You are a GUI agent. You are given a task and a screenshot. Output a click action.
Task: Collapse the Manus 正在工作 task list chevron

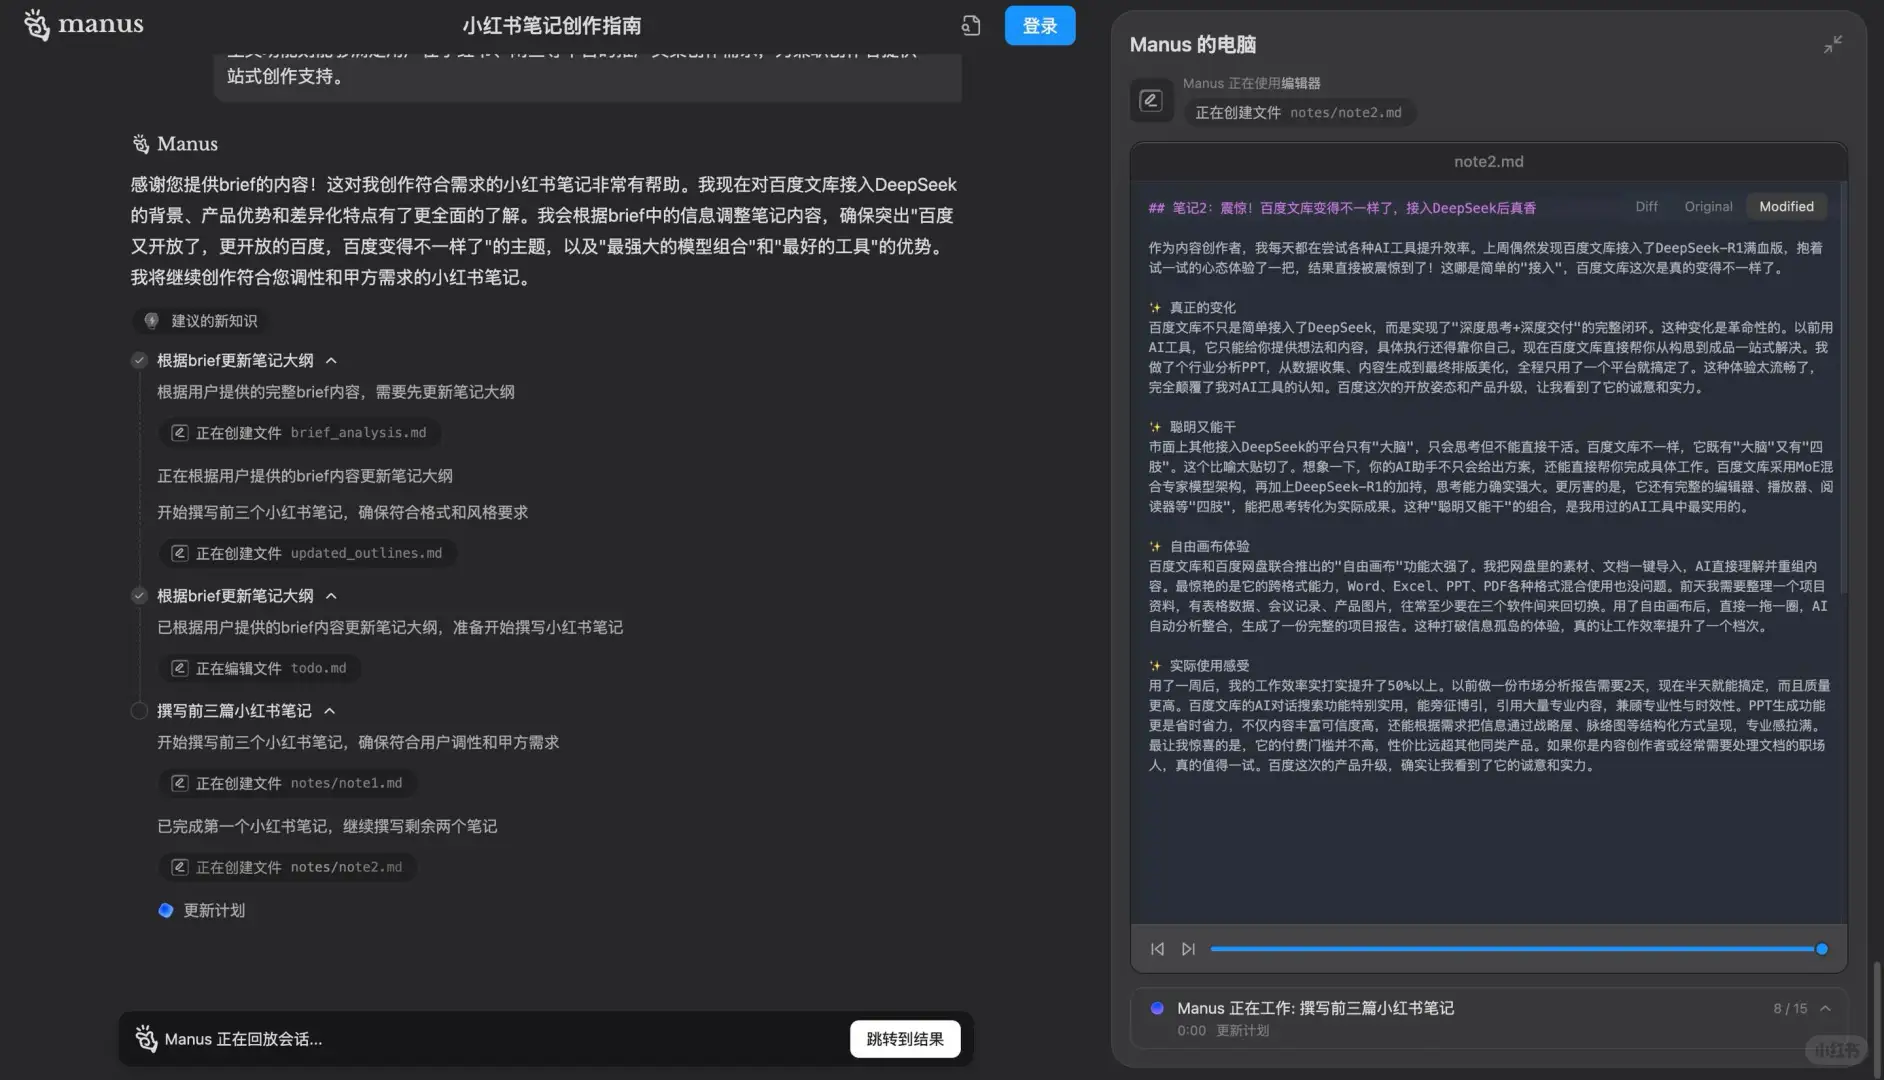[x=1825, y=1008]
